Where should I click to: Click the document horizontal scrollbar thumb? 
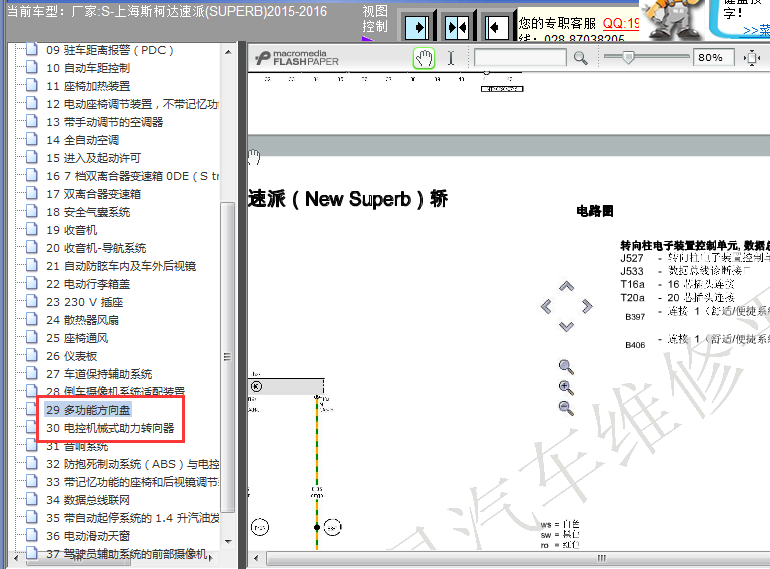point(518,558)
